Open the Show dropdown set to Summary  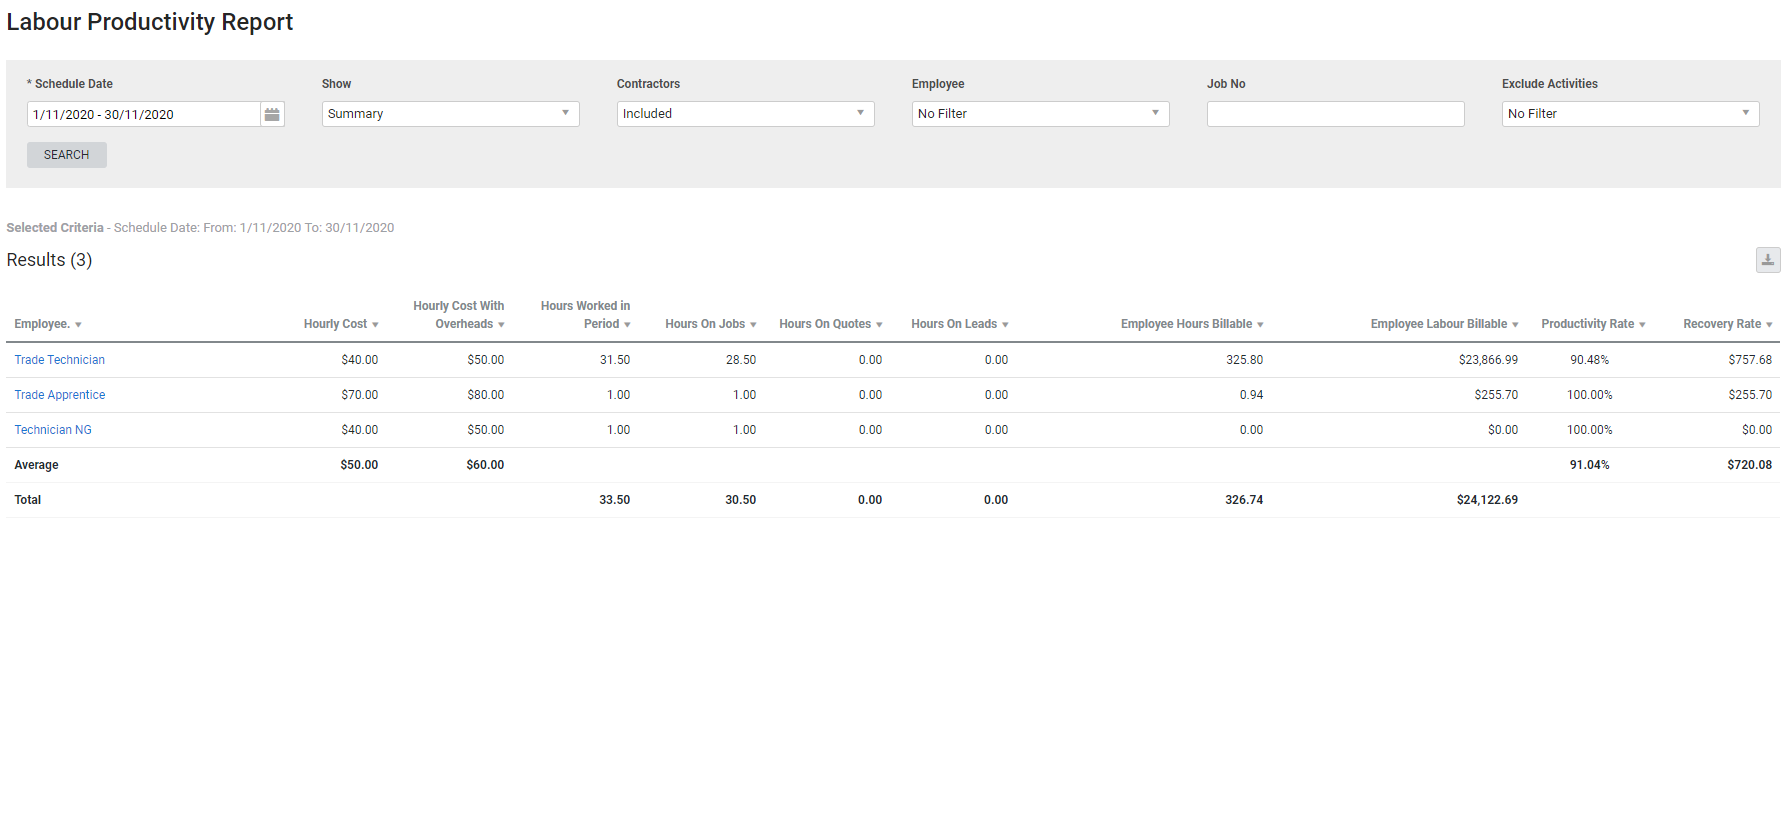point(450,114)
